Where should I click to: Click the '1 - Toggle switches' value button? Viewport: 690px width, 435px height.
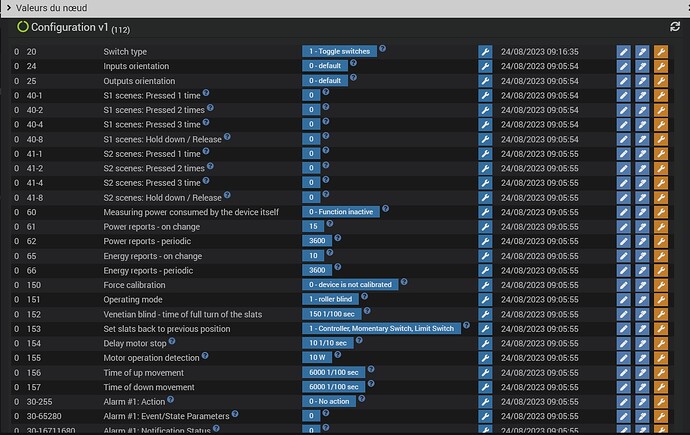point(339,51)
